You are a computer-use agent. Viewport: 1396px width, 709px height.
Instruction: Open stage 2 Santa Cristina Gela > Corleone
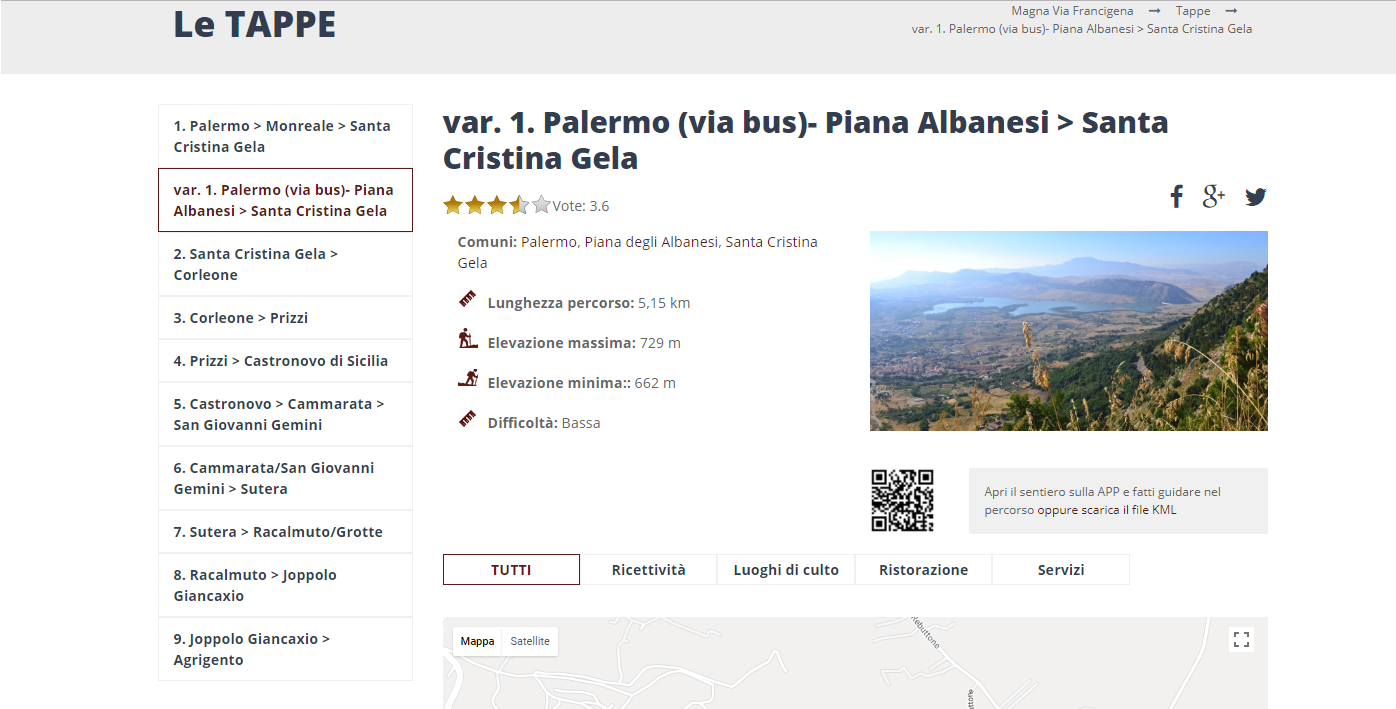[x=285, y=264]
